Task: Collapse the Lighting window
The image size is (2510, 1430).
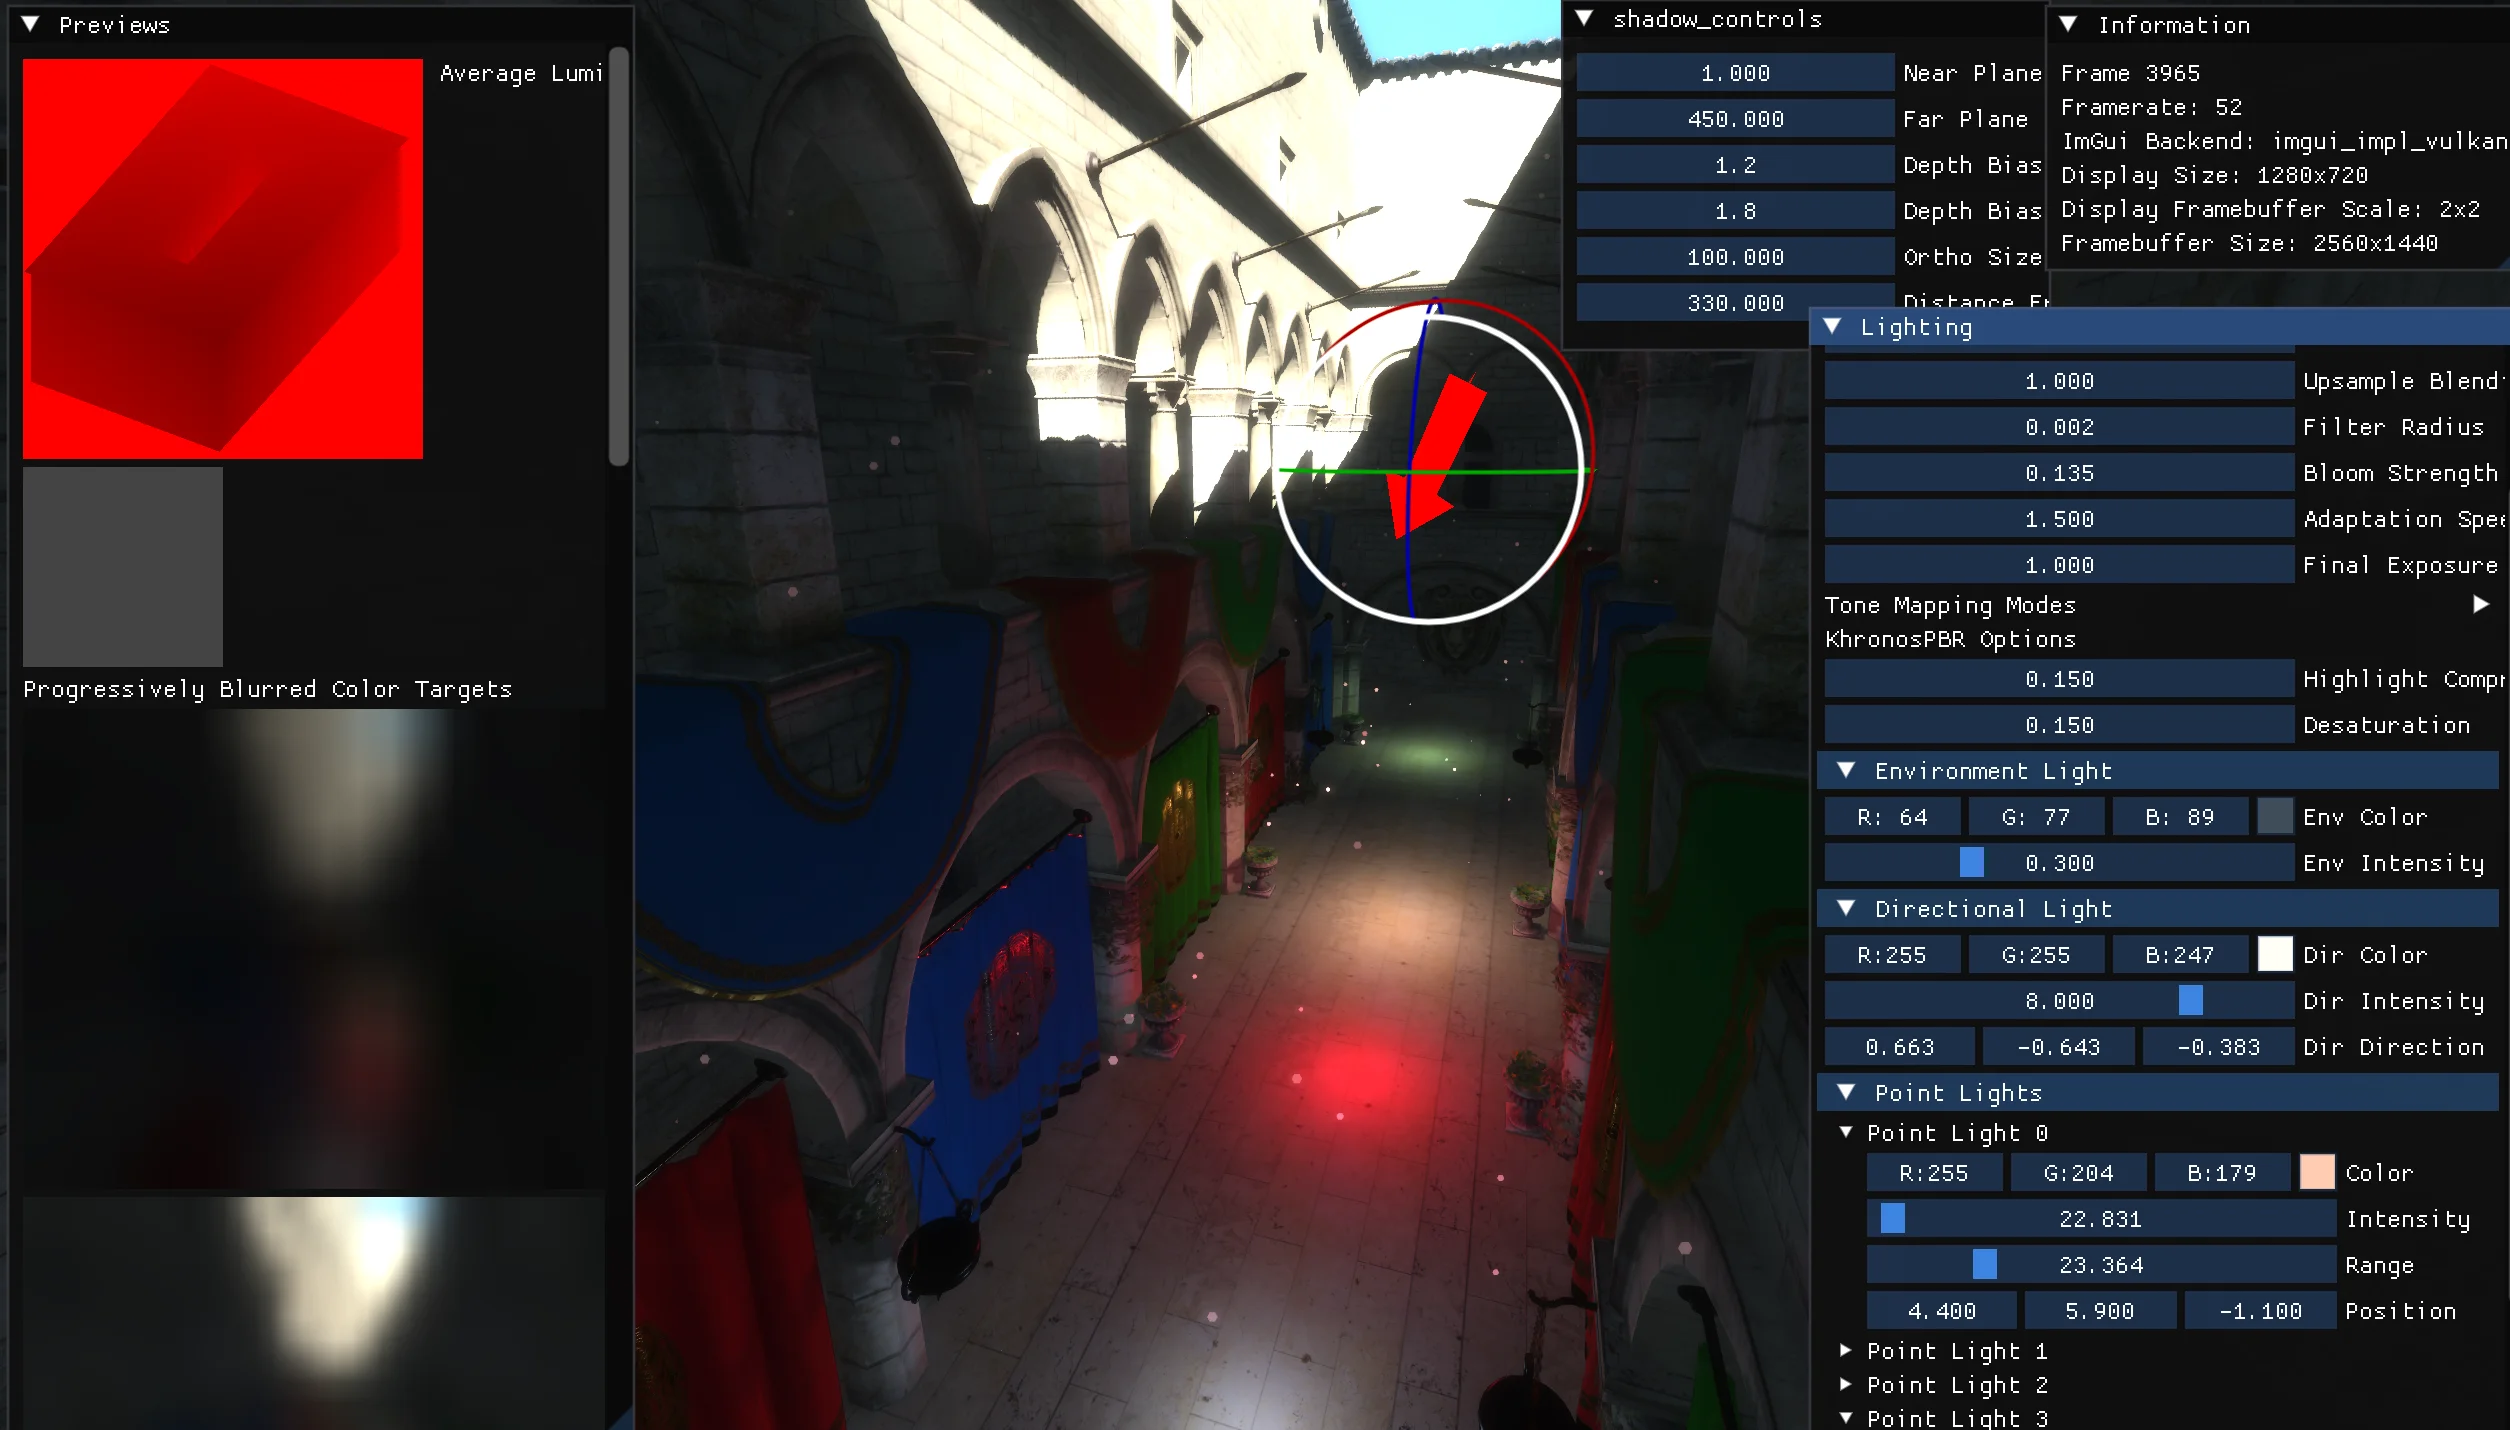Action: pyautogui.click(x=1832, y=326)
